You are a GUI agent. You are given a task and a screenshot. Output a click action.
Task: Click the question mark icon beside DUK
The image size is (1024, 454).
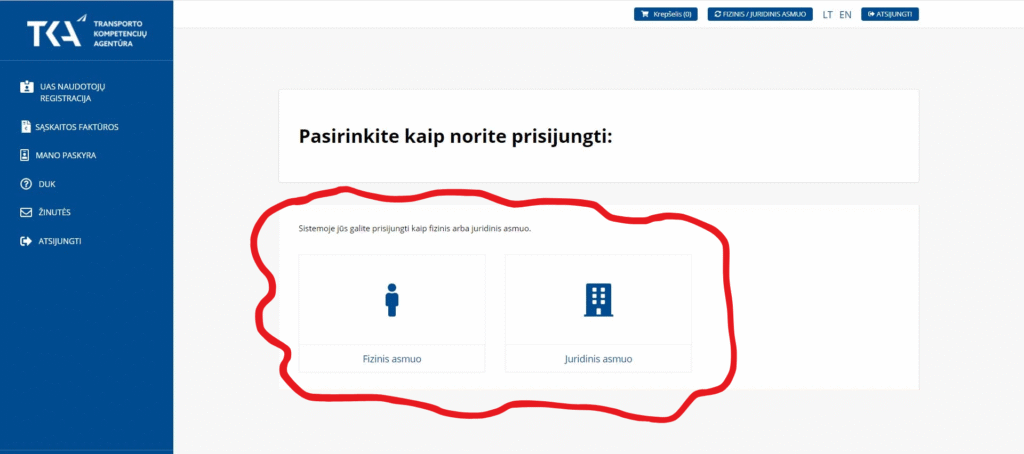click(26, 185)
